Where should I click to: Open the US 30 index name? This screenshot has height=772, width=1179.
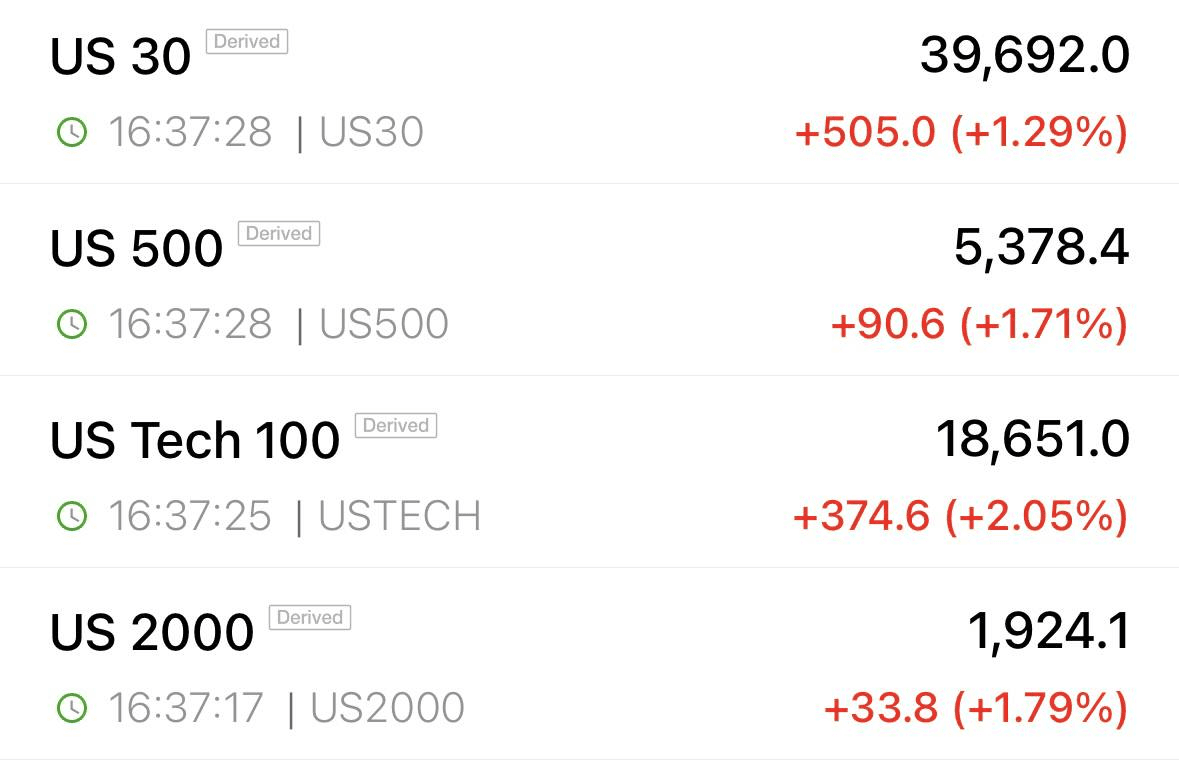tap(120, 56)
